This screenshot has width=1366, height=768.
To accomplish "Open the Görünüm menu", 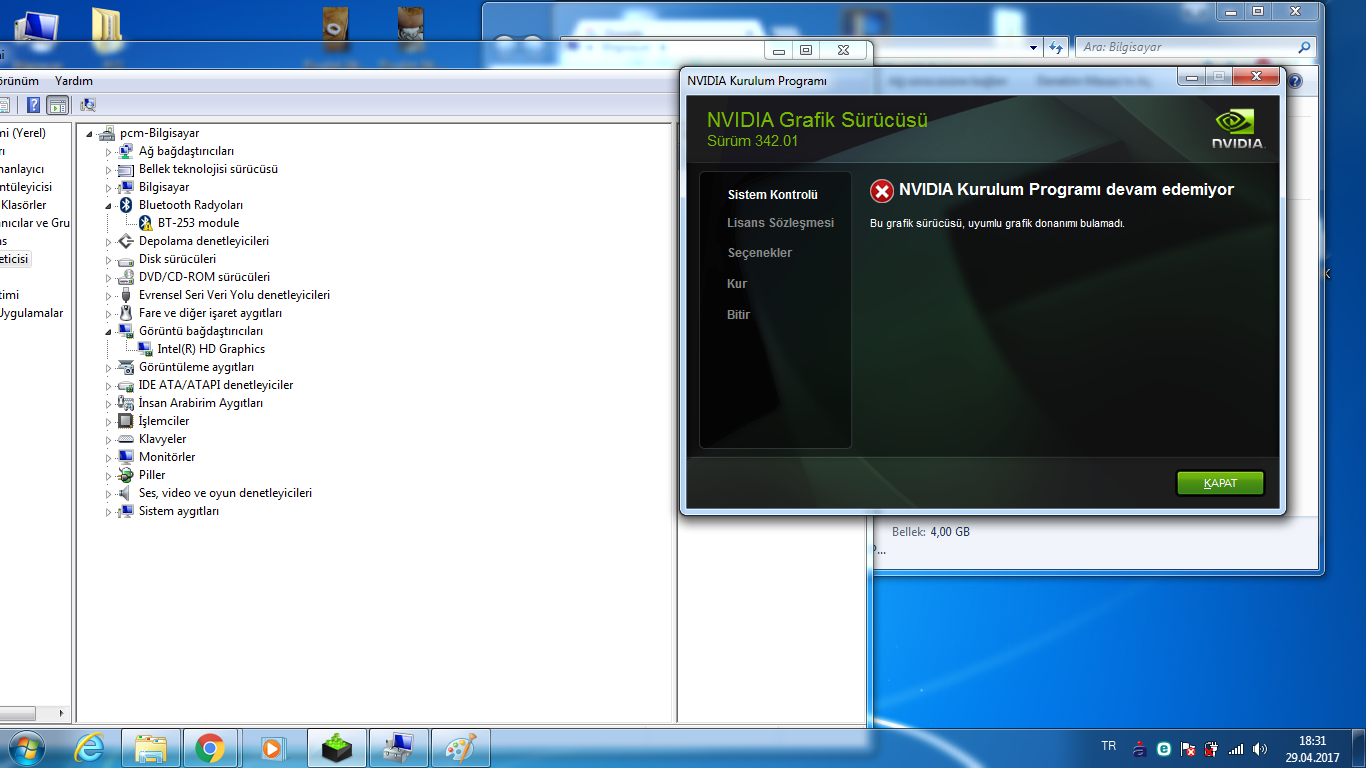I will 17,81.
